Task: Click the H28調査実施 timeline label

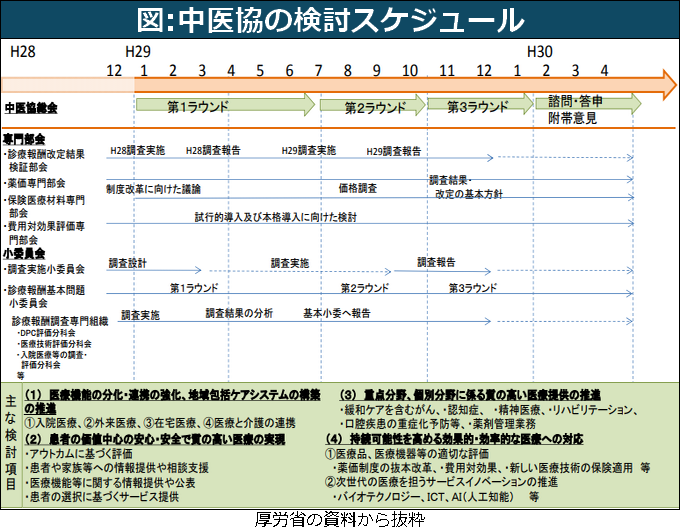Action: (x=137, y=150)
